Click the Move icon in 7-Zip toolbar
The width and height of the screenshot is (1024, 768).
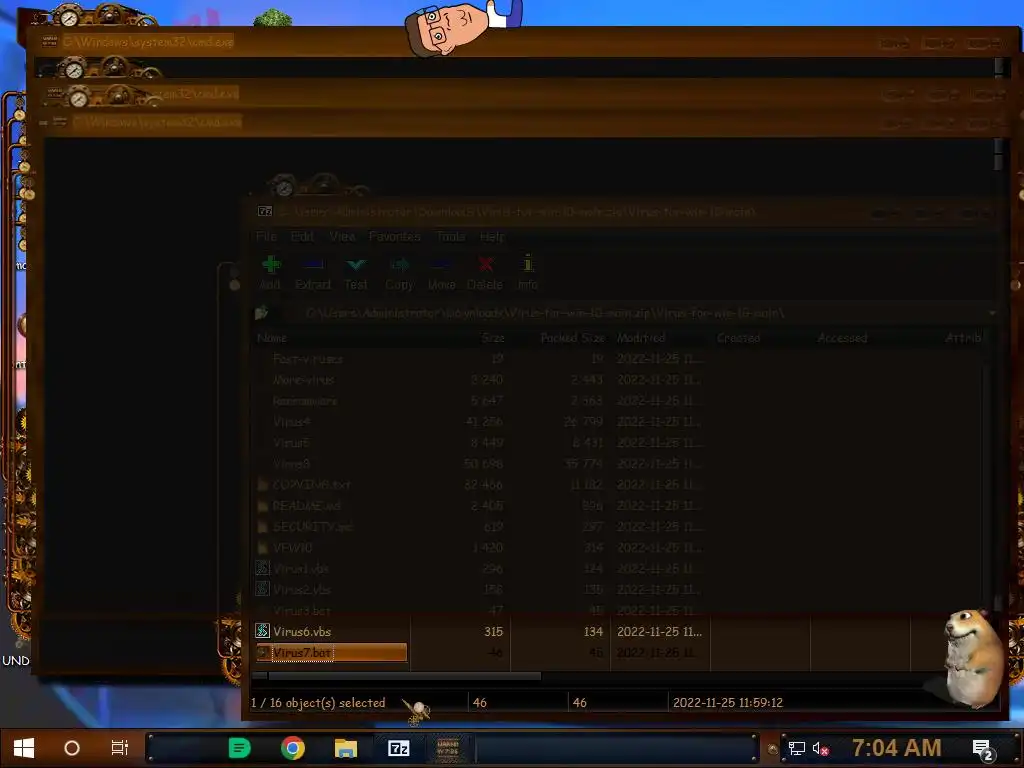click(x=441, y=265)
